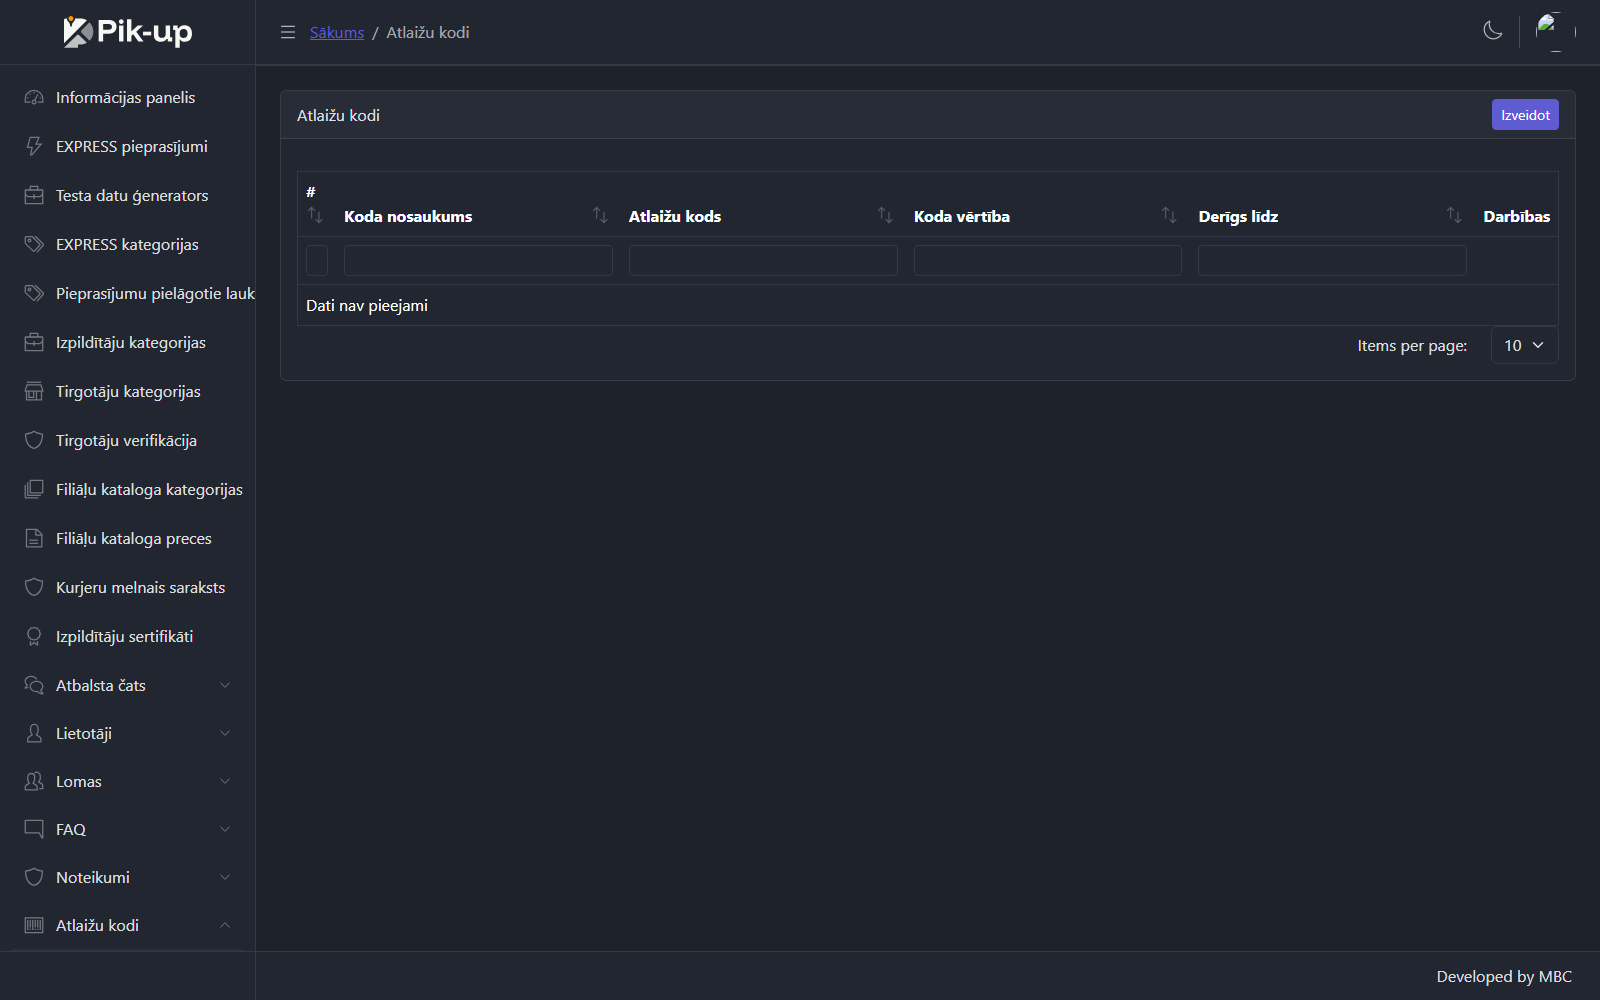Screen dimensions: 1600x1000
Task: Follow the Sākums breadcrumb link
Action: 337,32
